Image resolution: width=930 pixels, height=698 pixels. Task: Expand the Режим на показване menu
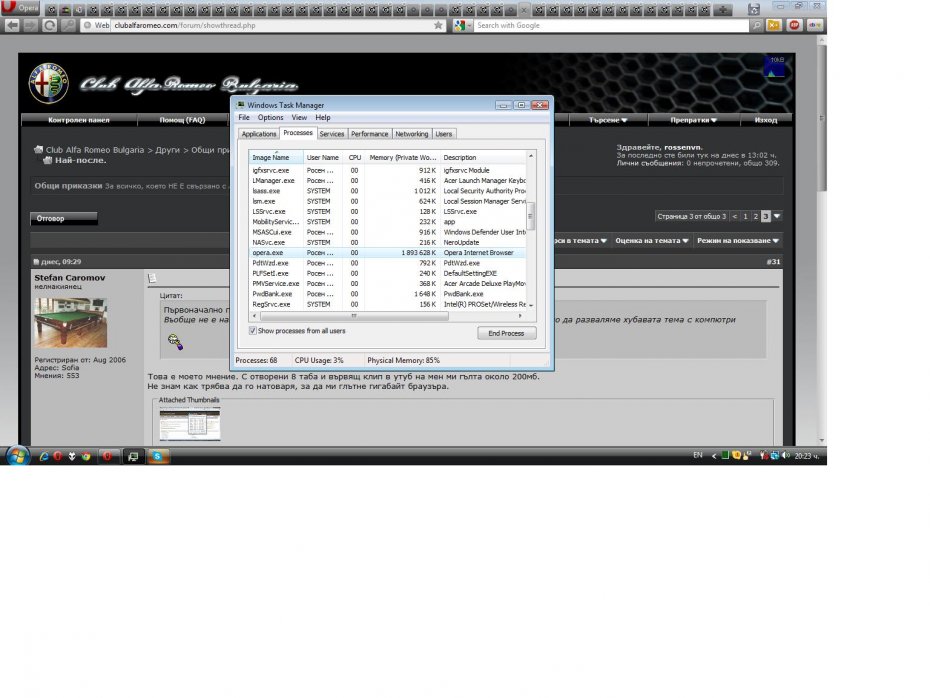[x=738, y=241]
